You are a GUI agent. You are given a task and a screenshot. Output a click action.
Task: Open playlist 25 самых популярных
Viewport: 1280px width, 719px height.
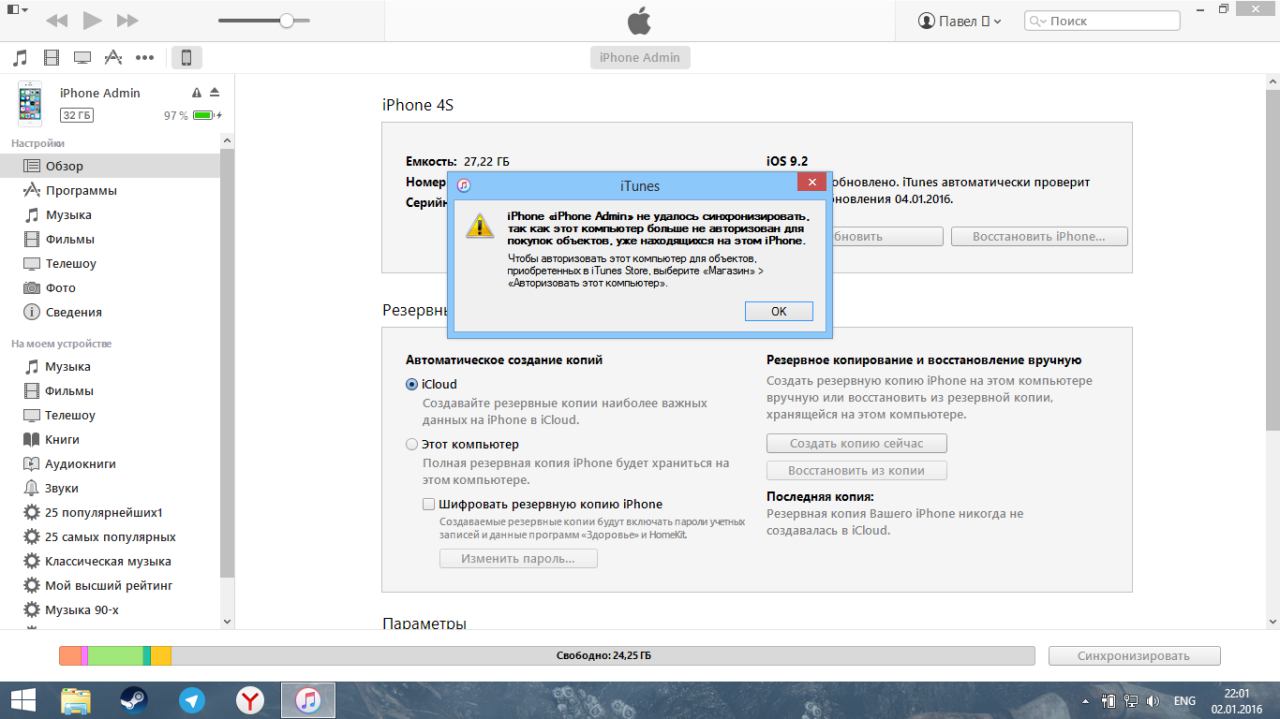110,537
